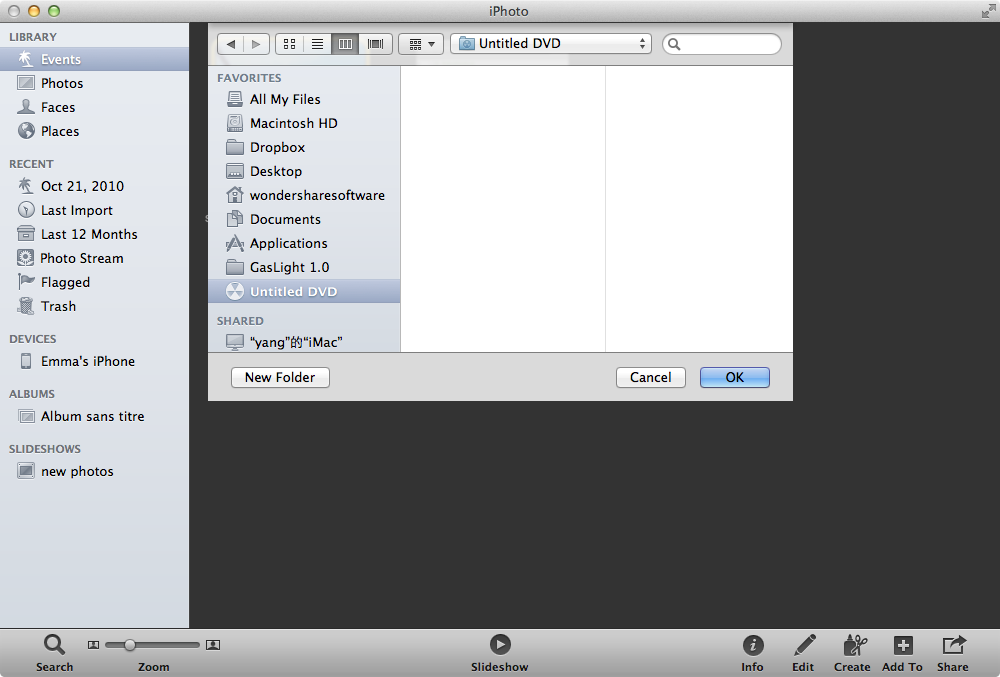Click the wondersharesoftware house icon

coord(235,194)
